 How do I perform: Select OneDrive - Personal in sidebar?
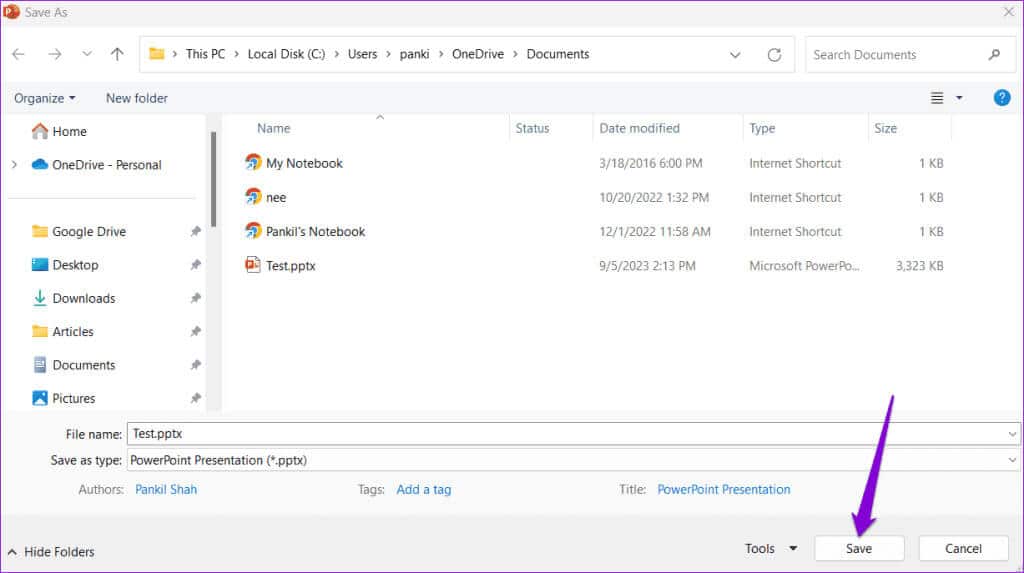point(97,165)
